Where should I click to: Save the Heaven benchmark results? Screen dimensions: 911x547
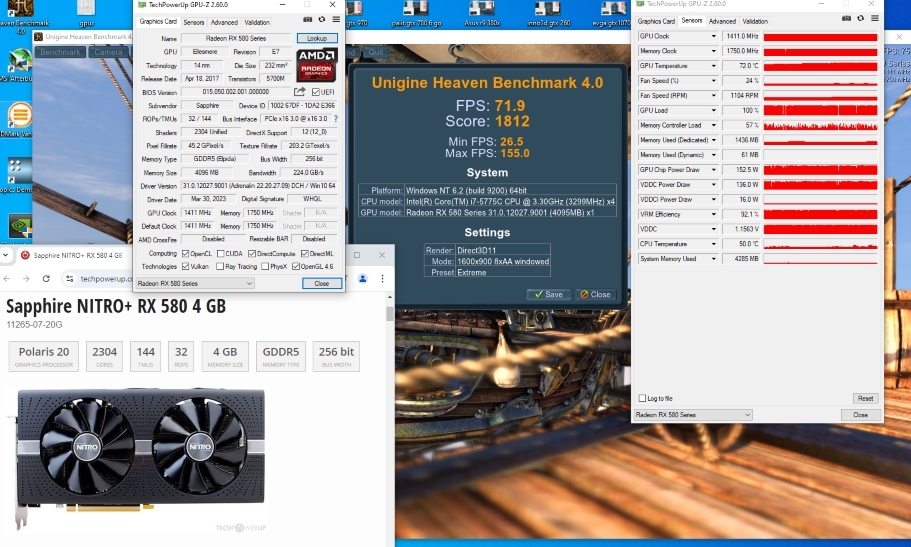[549, 294]
